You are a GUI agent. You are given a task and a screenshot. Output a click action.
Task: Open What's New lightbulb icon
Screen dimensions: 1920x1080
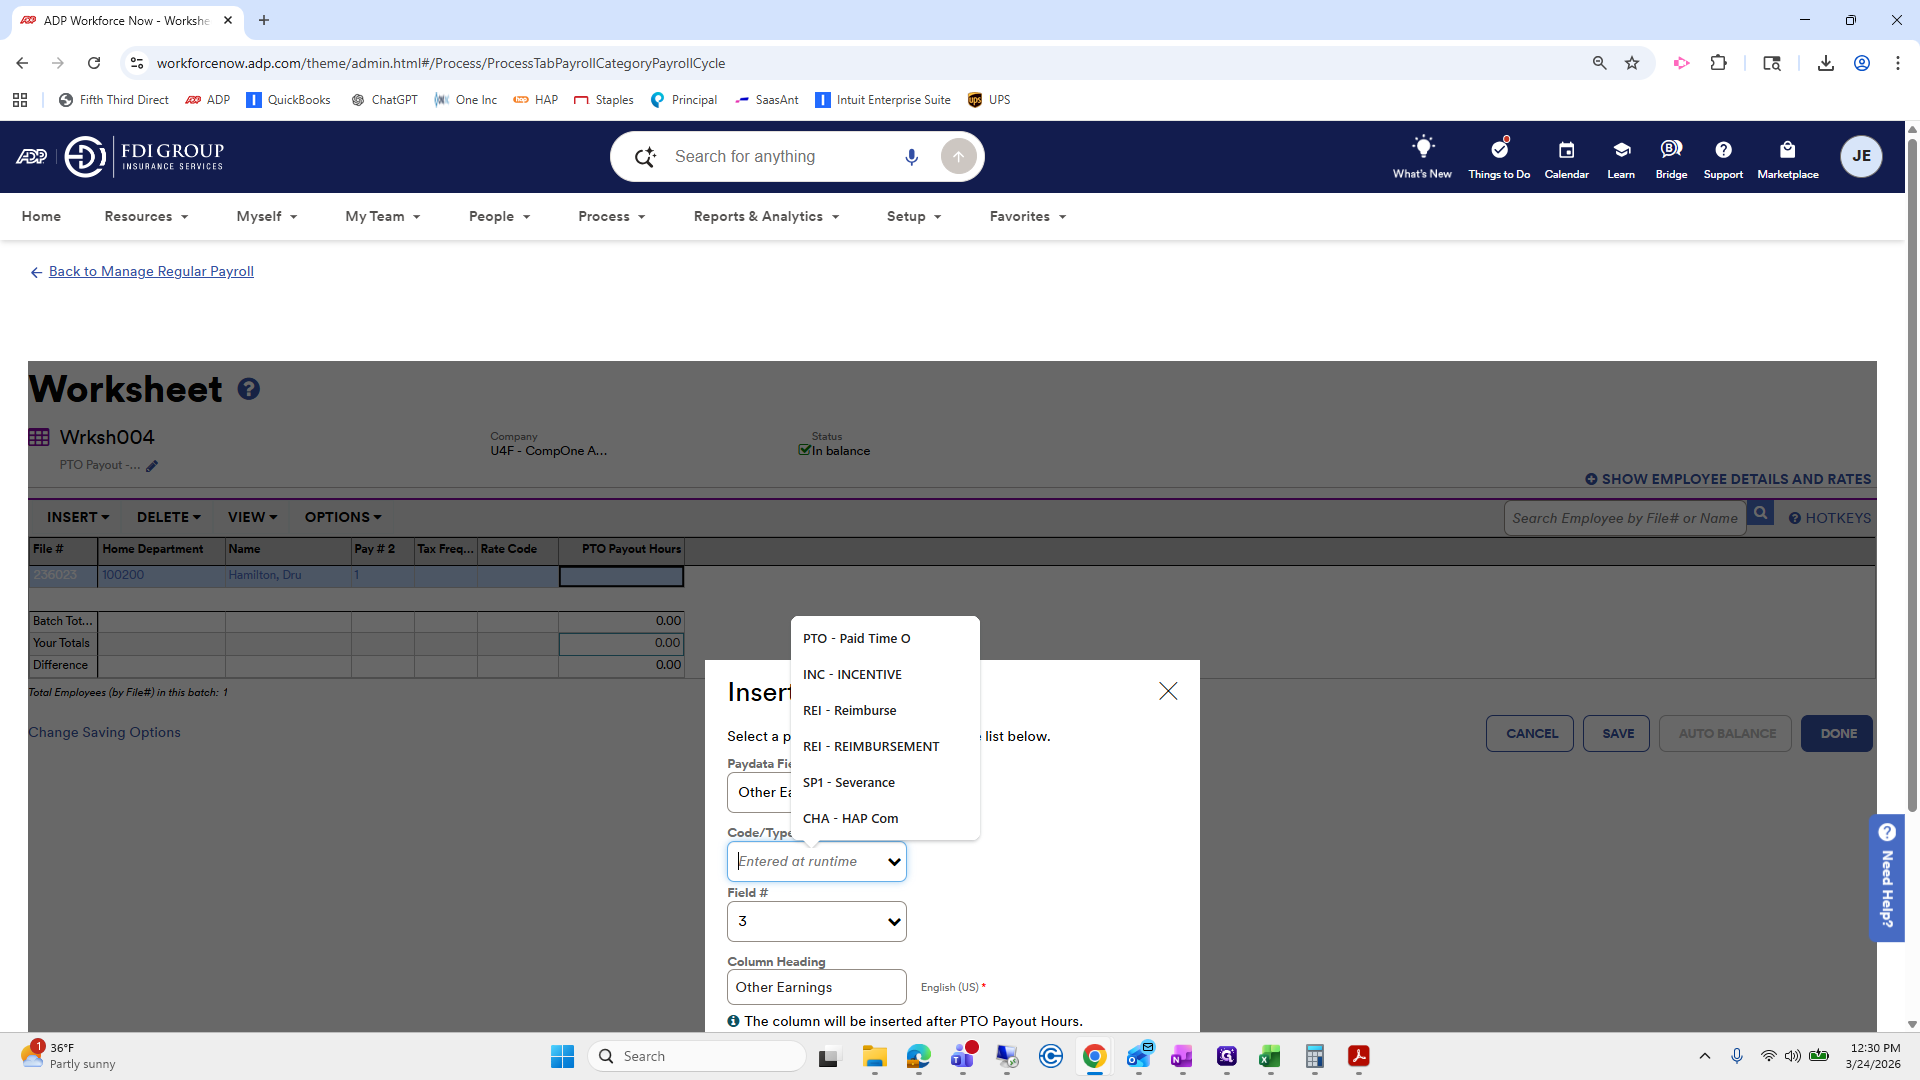coord(1422,148)
